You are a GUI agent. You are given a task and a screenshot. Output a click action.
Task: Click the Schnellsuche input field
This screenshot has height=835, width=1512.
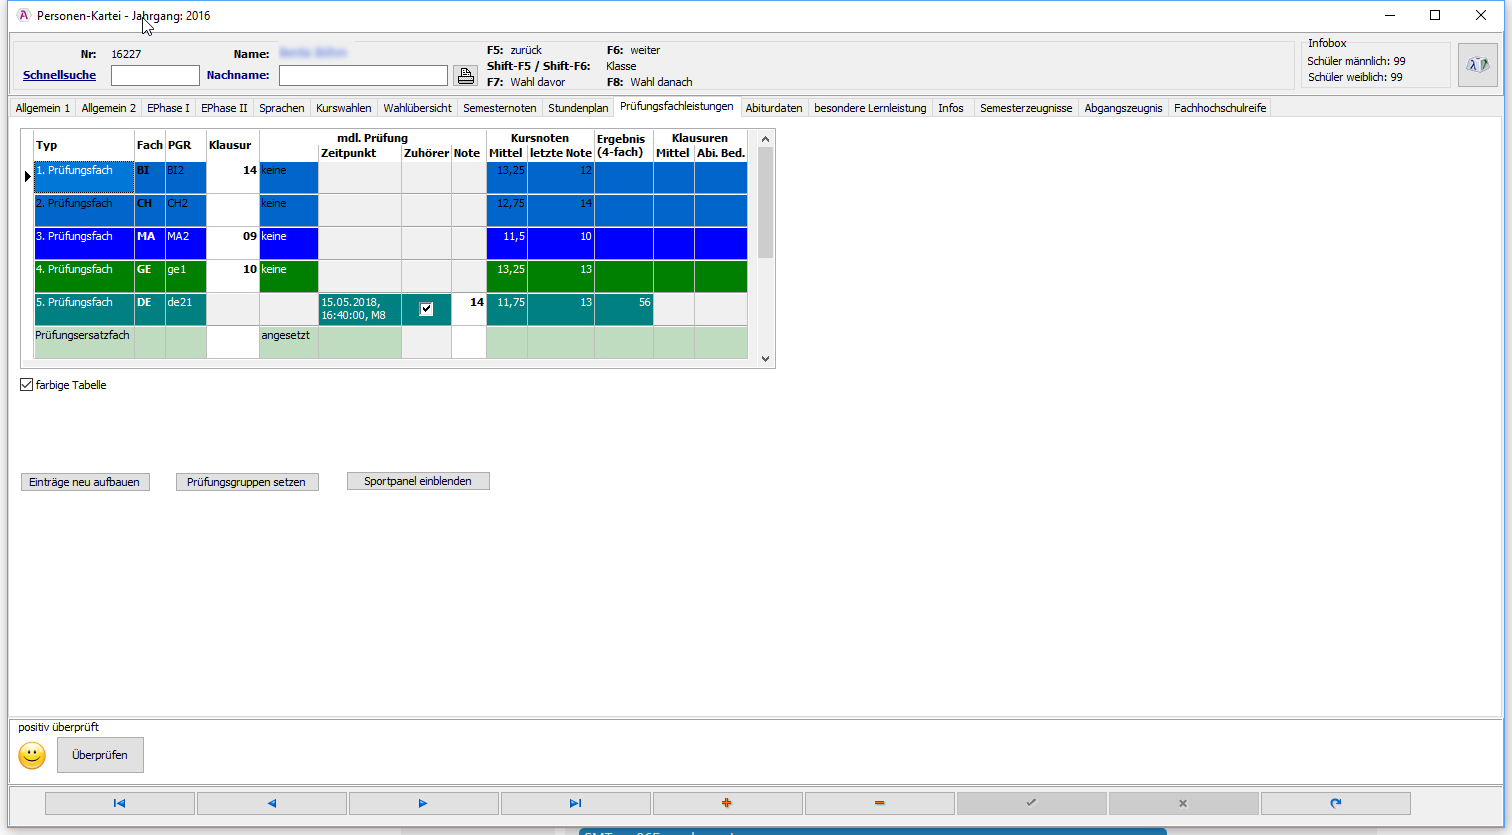[155, 75]
